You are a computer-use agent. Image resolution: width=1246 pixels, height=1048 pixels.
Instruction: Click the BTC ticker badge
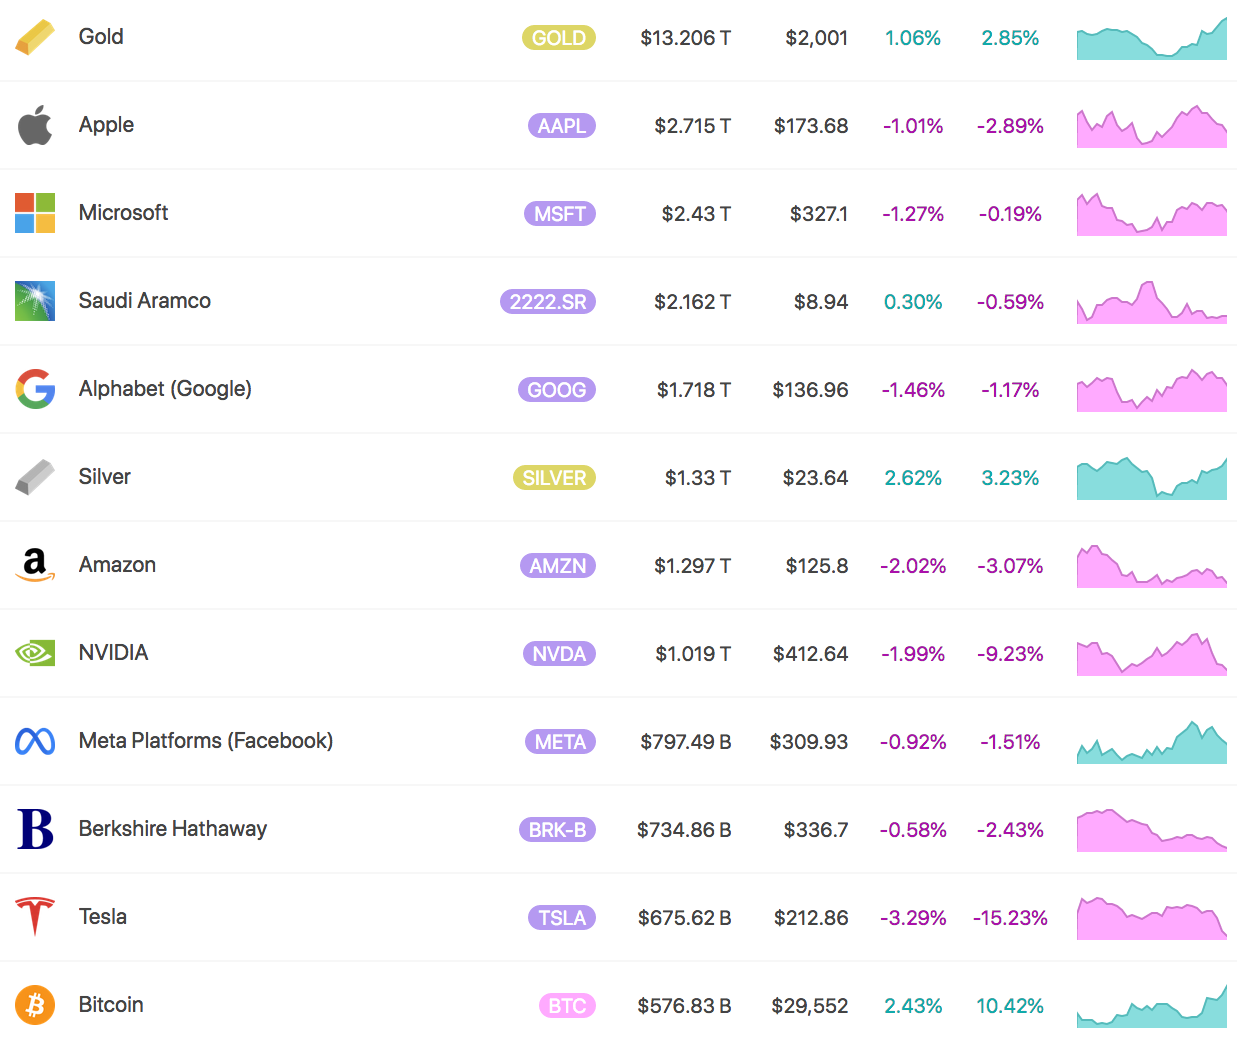(567, 1006)
